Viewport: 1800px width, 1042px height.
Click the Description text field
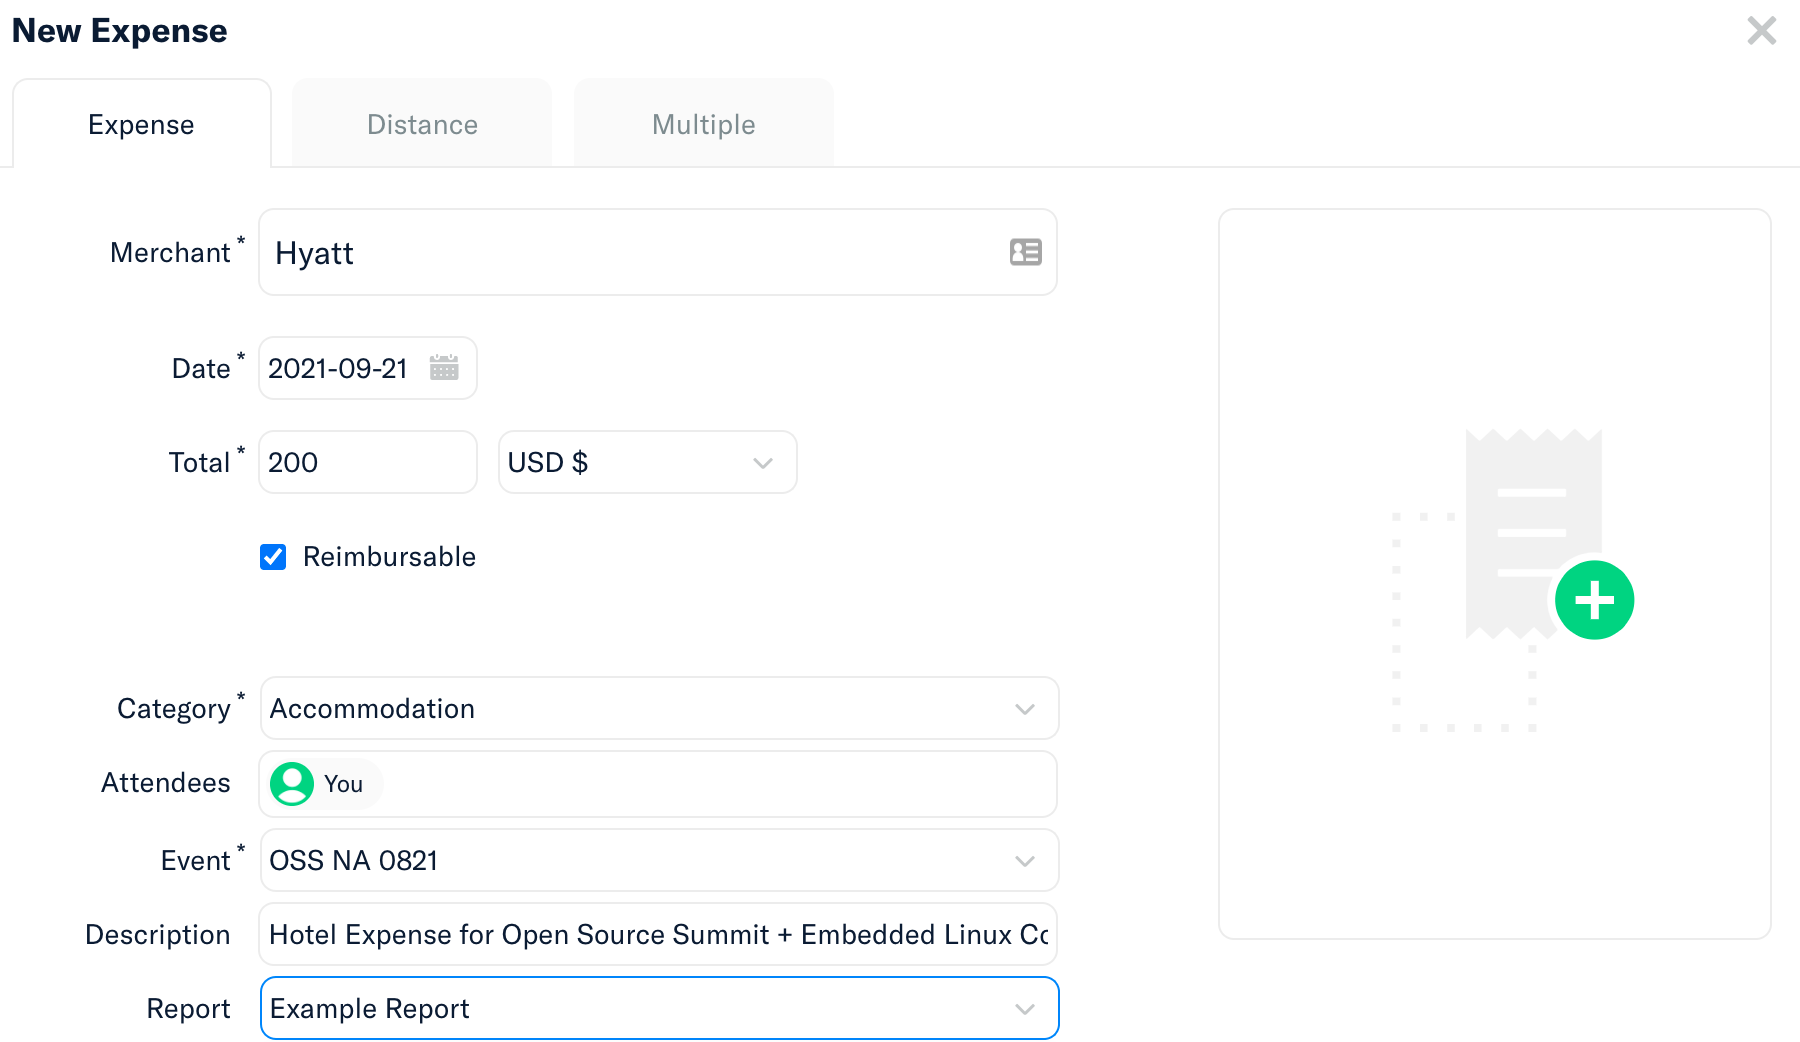point(657,935)
